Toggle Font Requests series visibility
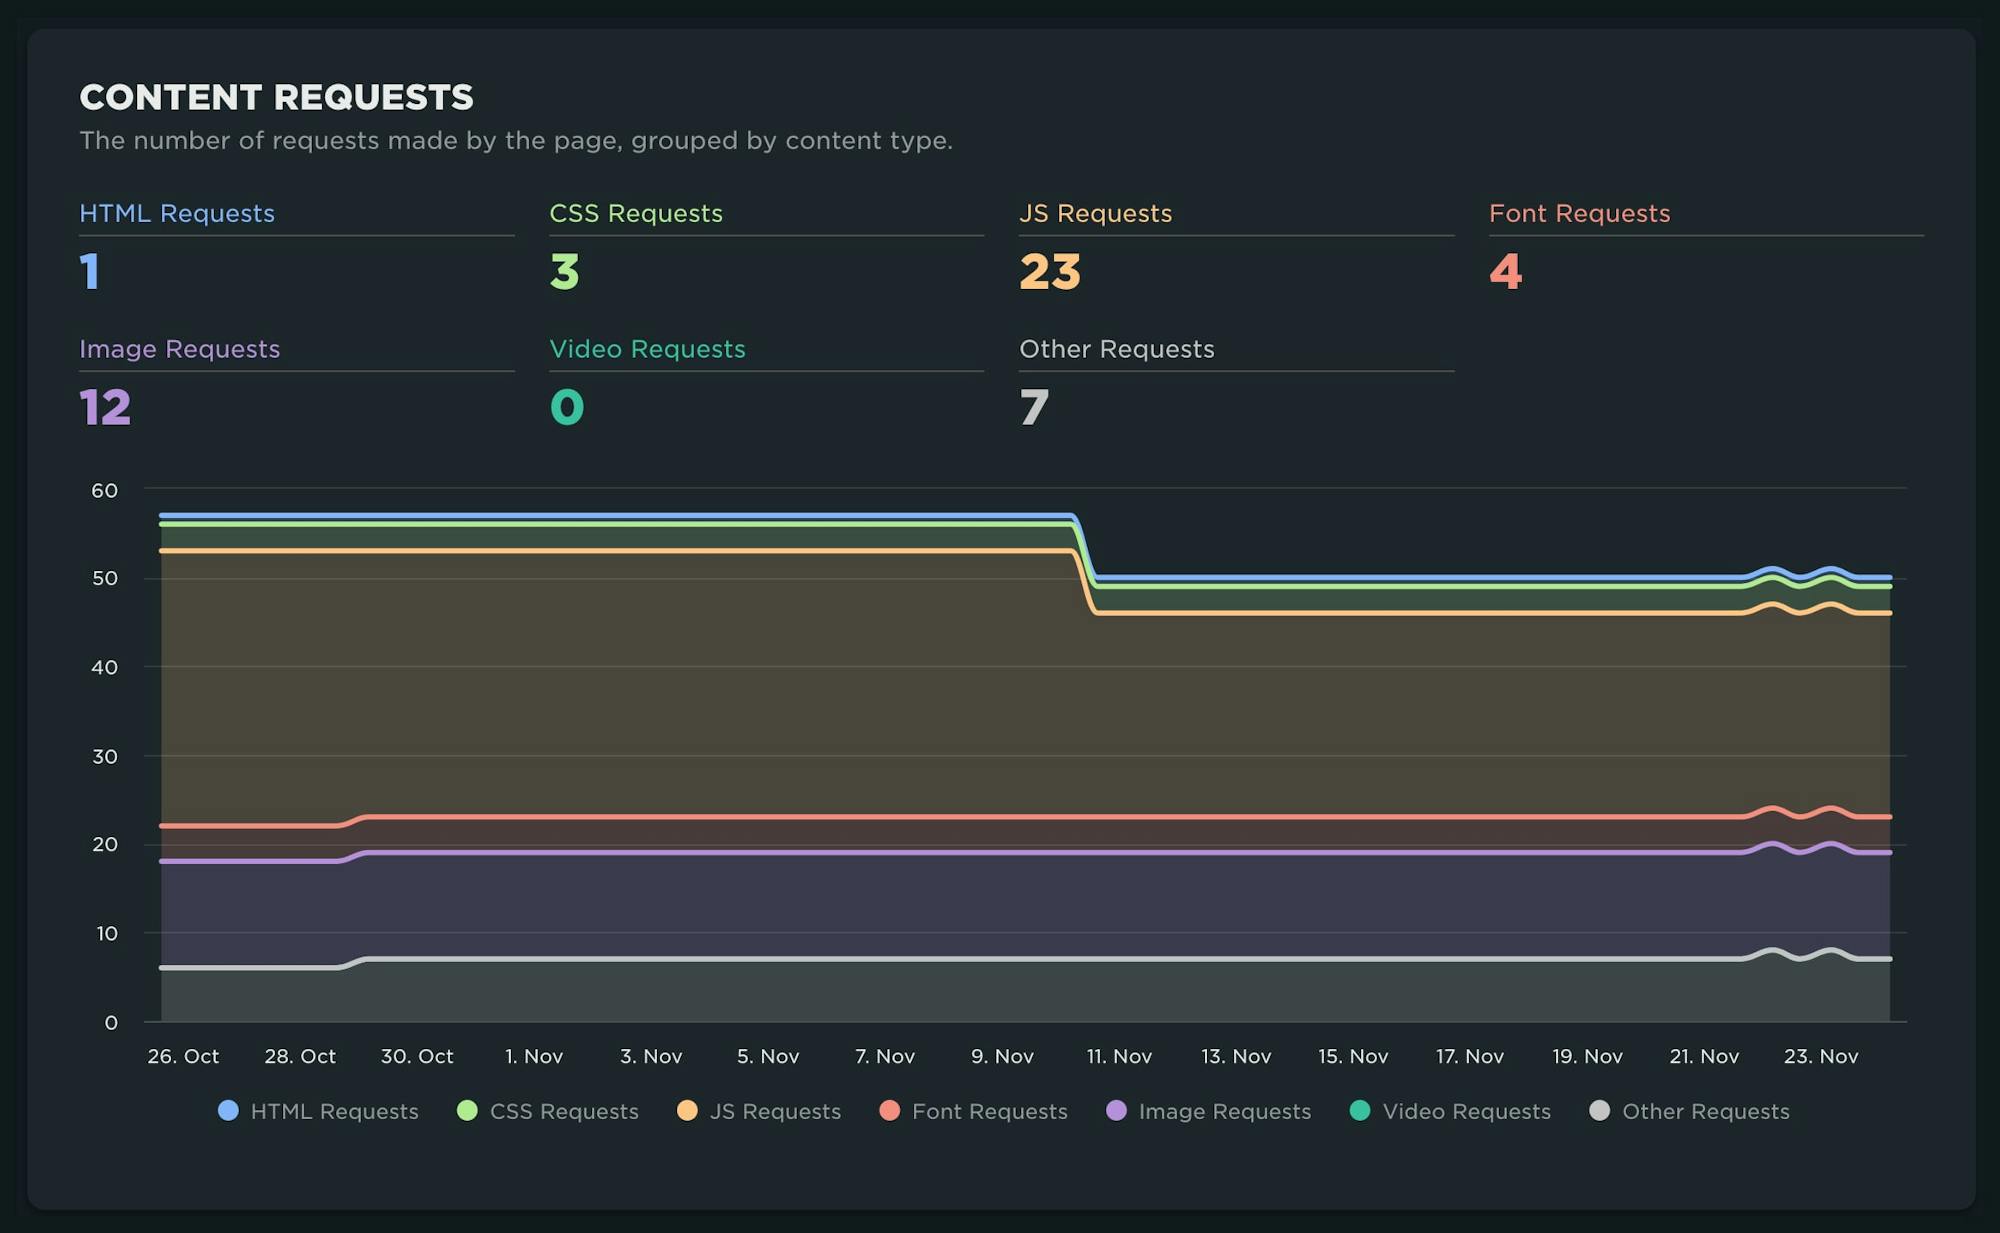This screenshot has width=2000, height=1233. [975, 1111]
